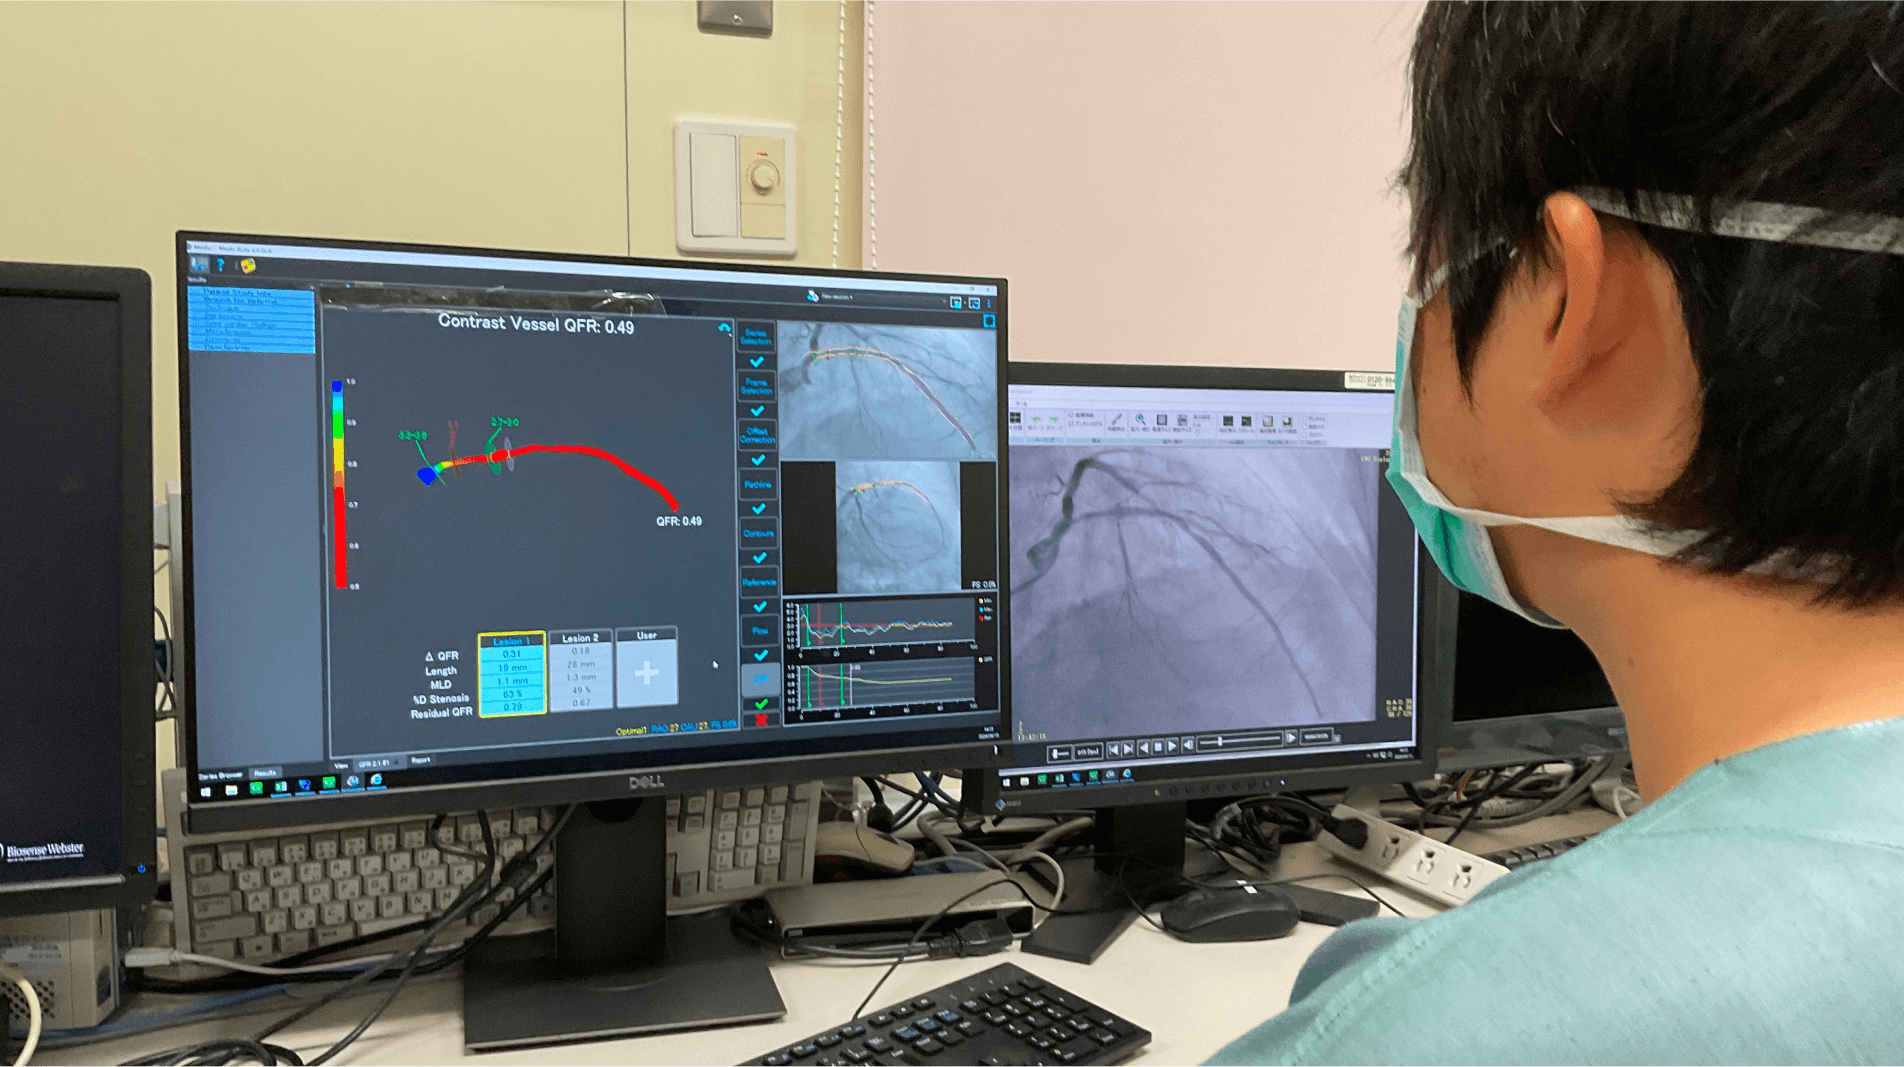Go to the Pathline workflow step

click(758, 485)
